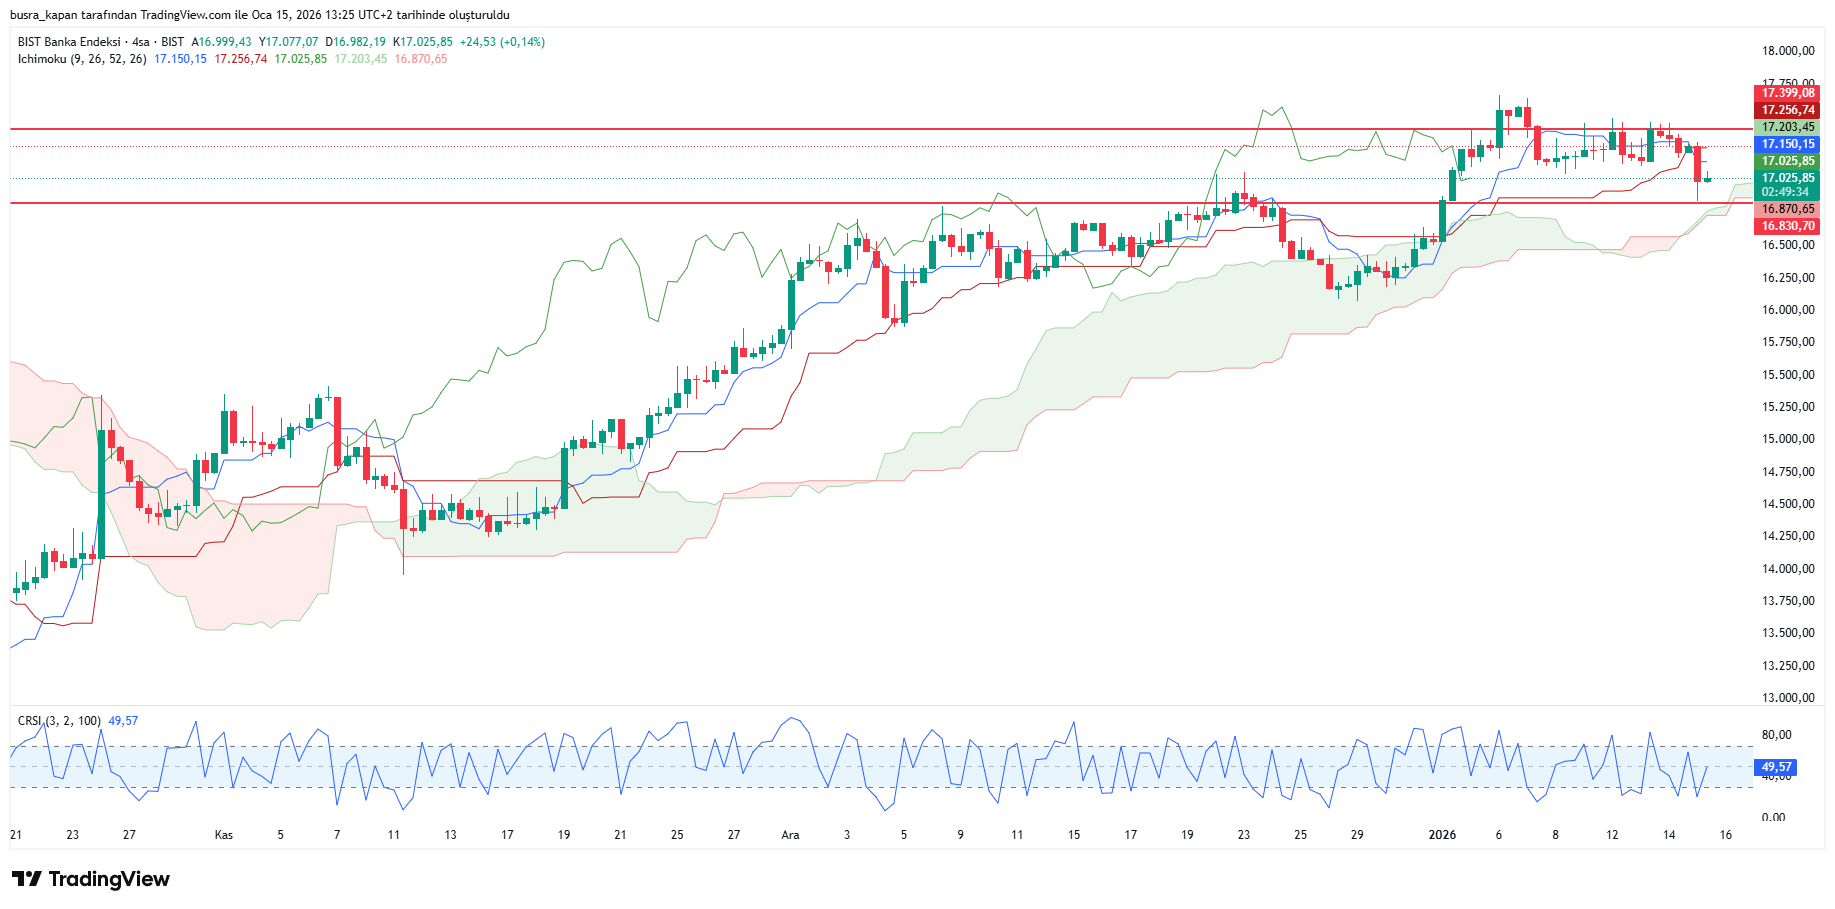Click the Kas month label on time axis
The image size is (1835, 909).
(x=224, y=835)
